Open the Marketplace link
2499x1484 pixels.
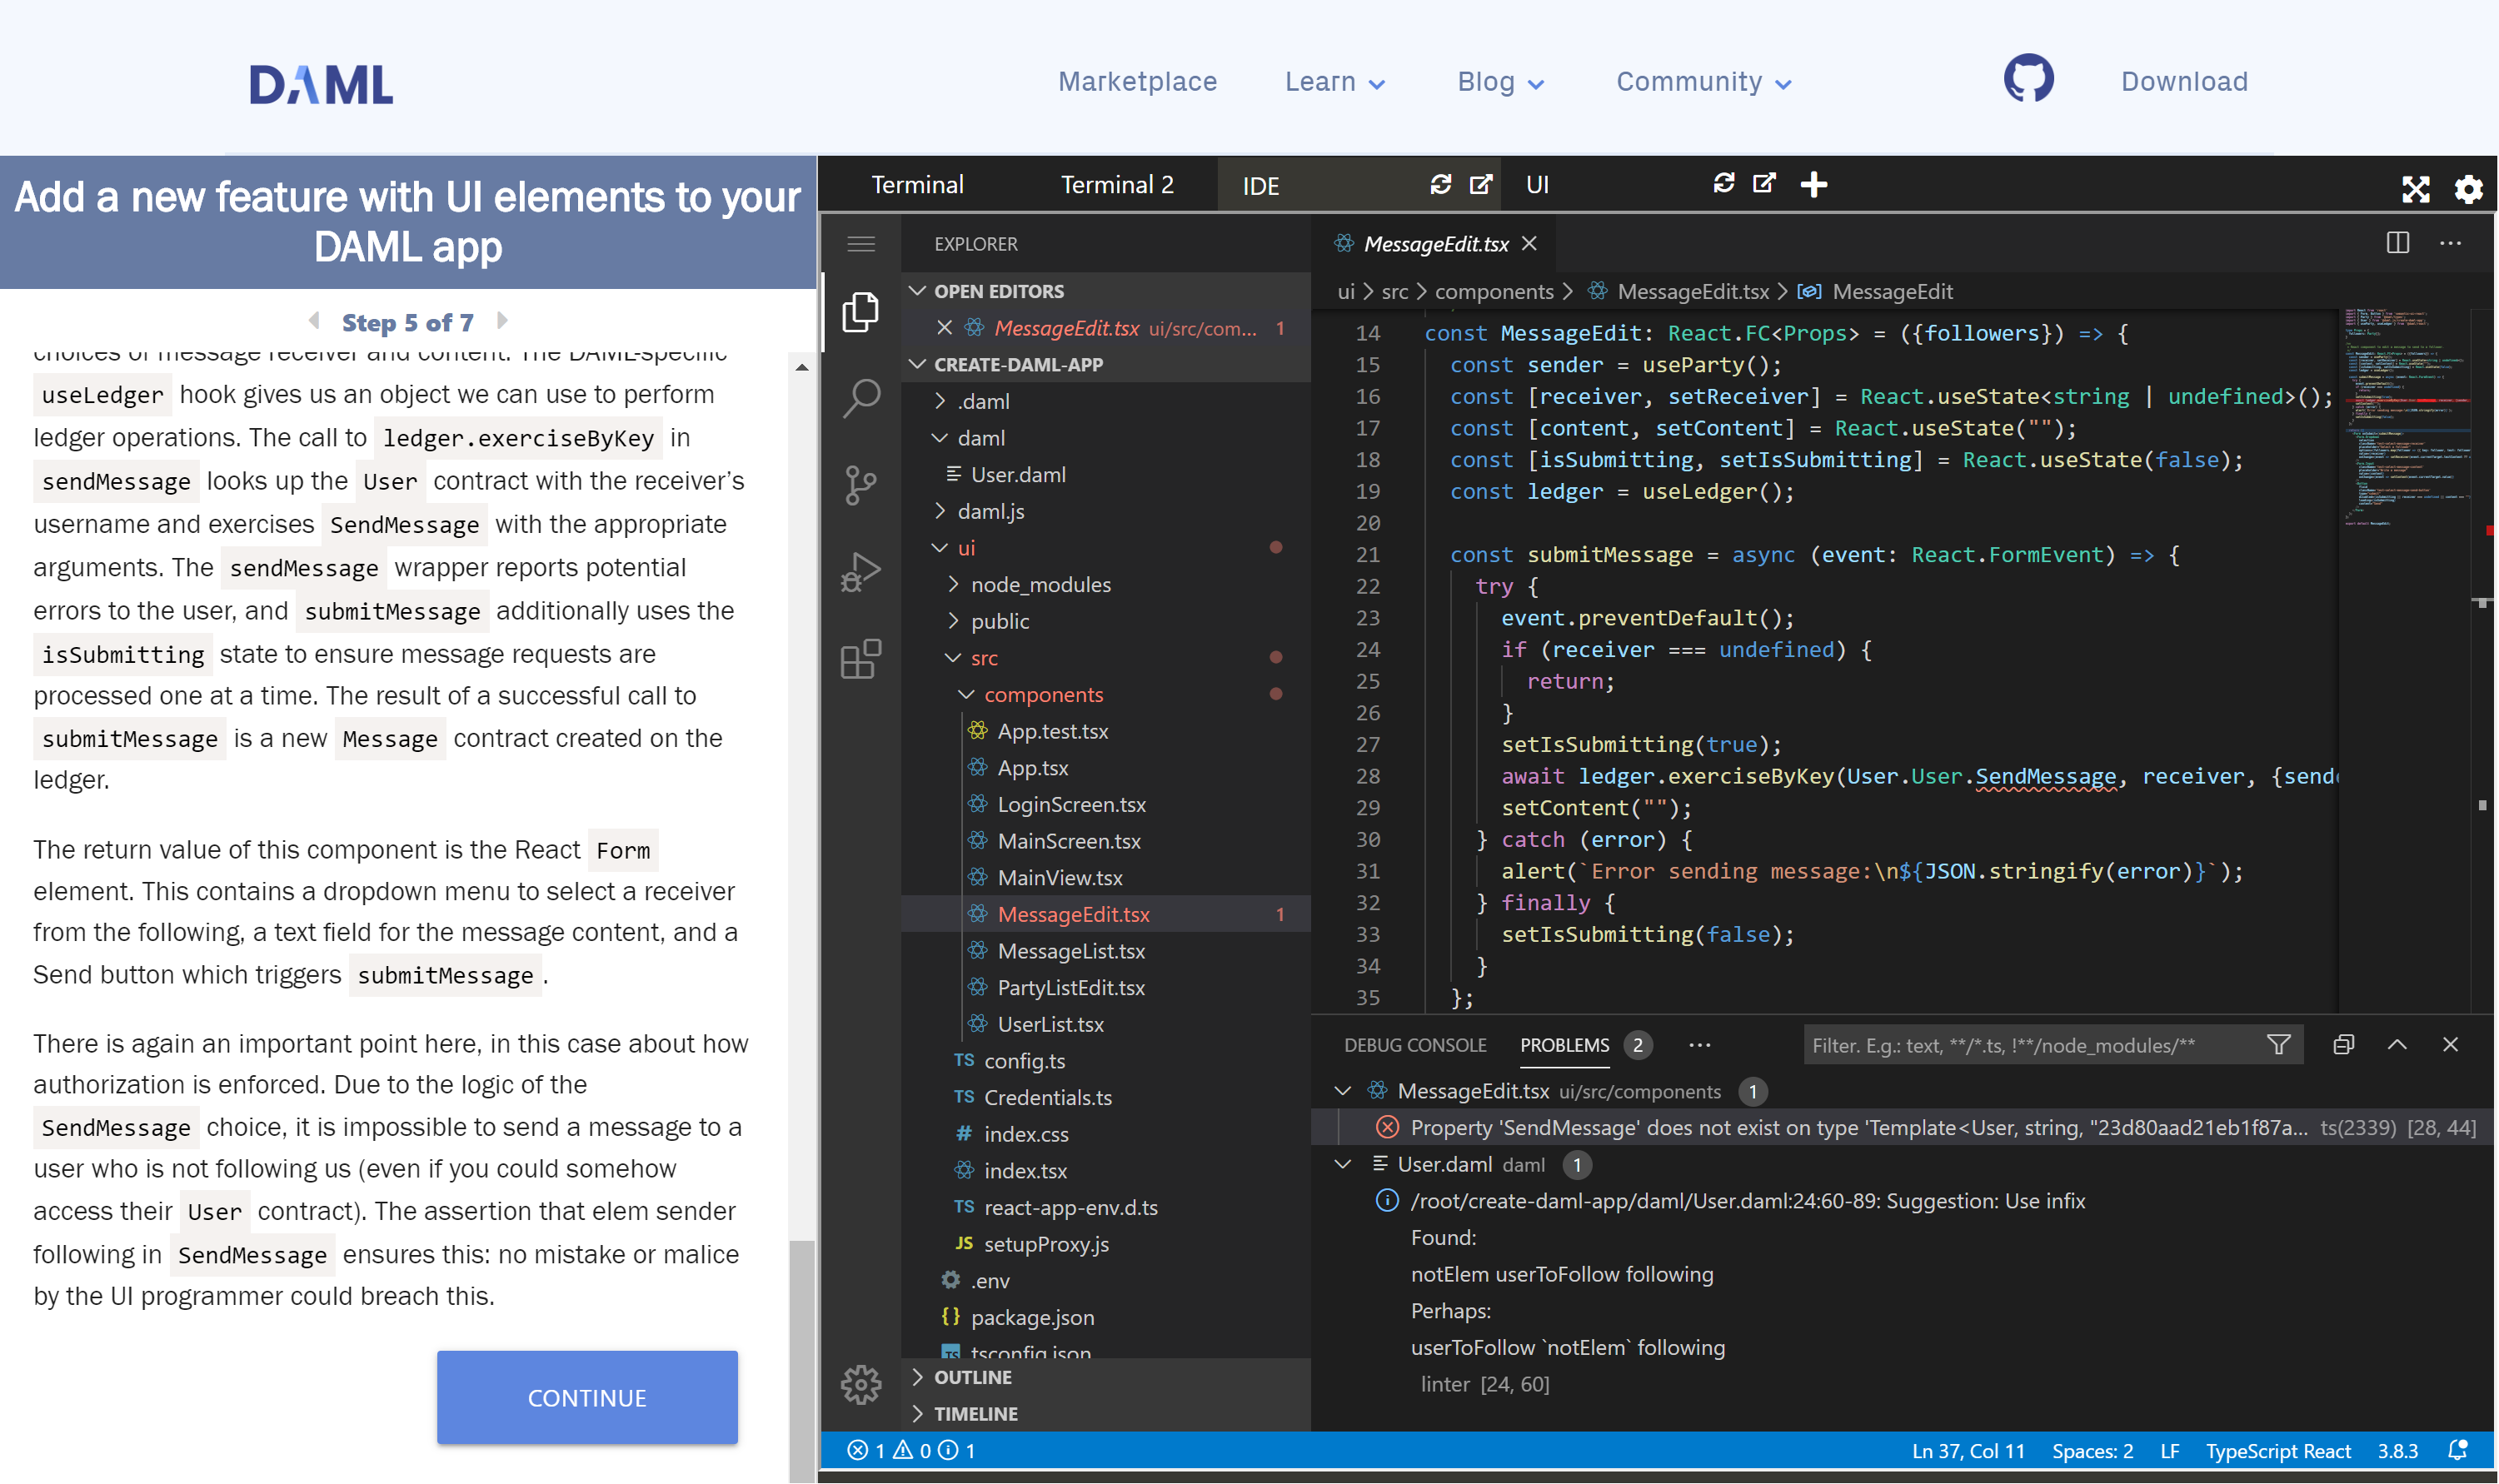1137,82
